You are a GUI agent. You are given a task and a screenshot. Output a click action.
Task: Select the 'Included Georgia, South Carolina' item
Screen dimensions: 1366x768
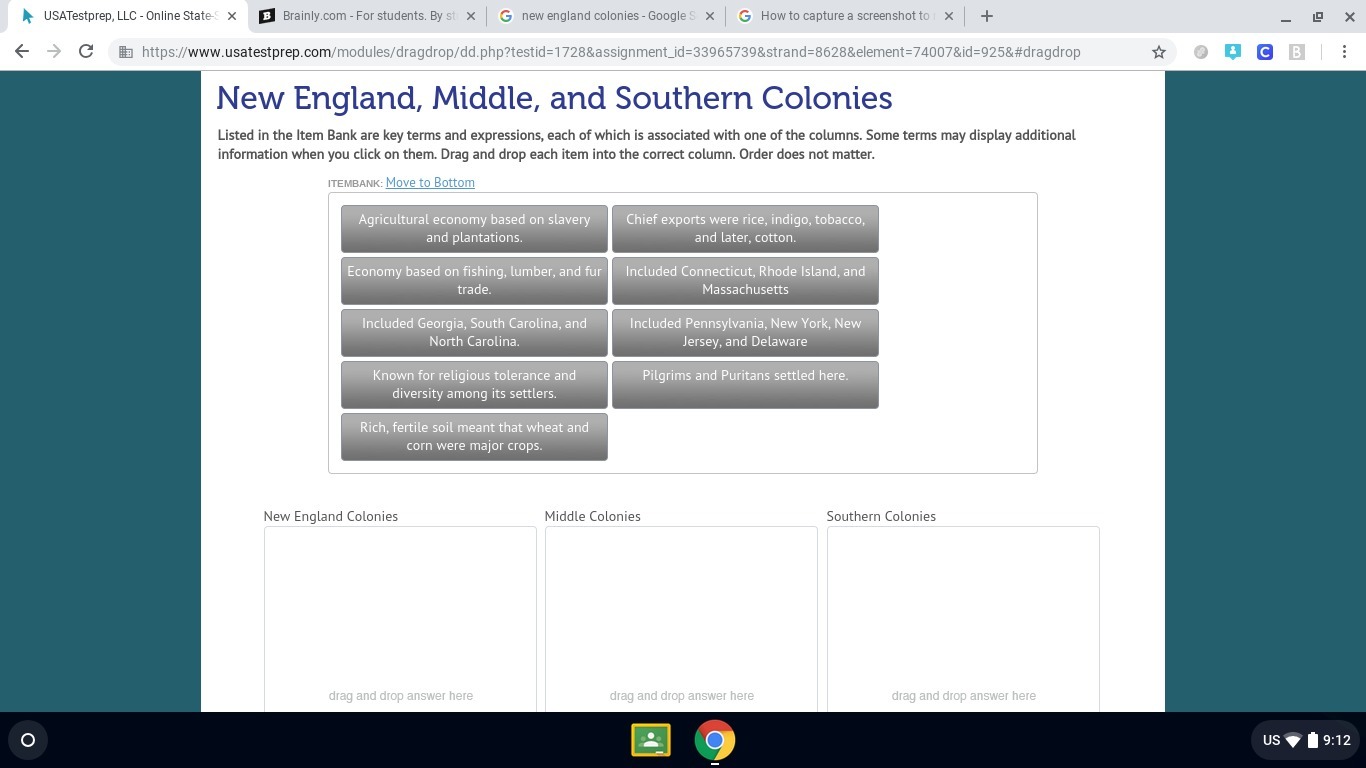coord(474,332)
